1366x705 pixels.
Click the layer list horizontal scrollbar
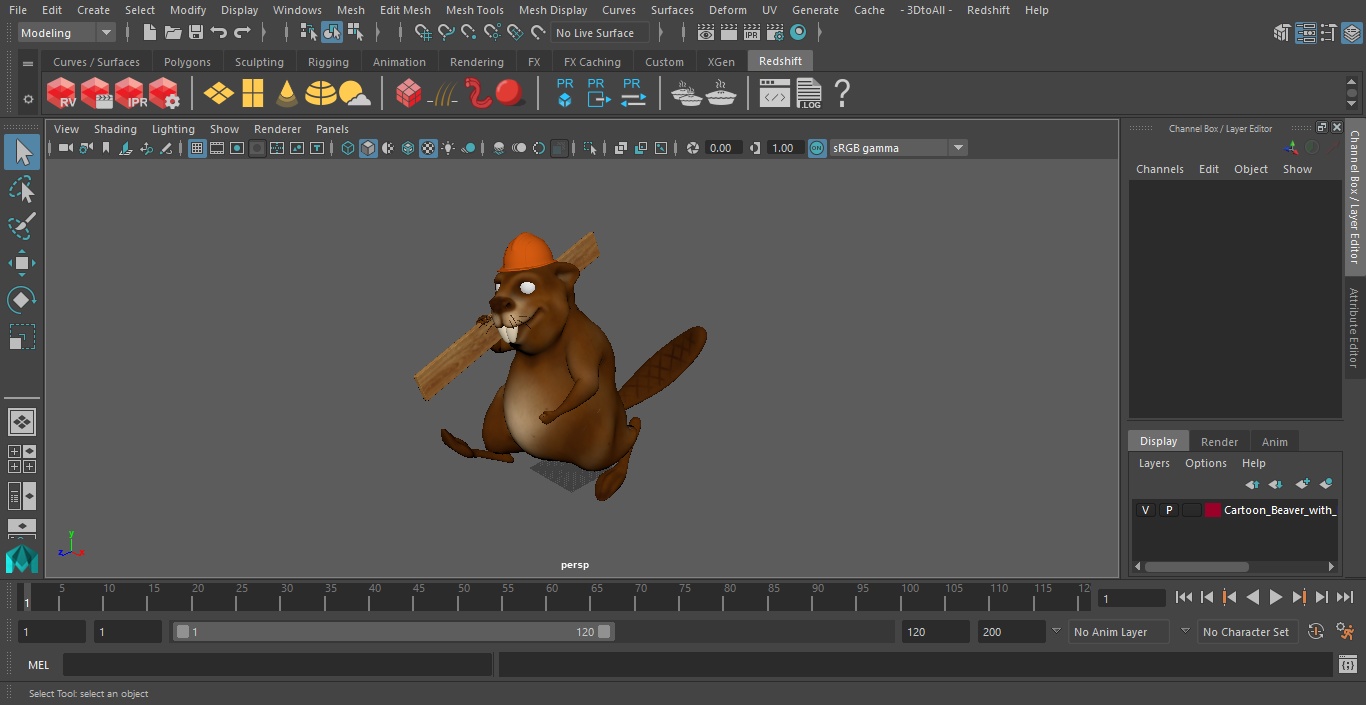pyautogui.click(x=1196, y=566)
